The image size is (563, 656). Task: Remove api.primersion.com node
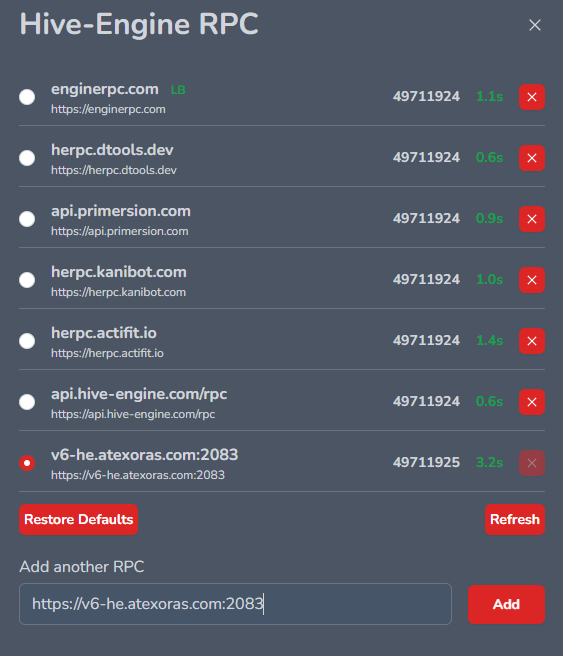click(x=532, y=219)
